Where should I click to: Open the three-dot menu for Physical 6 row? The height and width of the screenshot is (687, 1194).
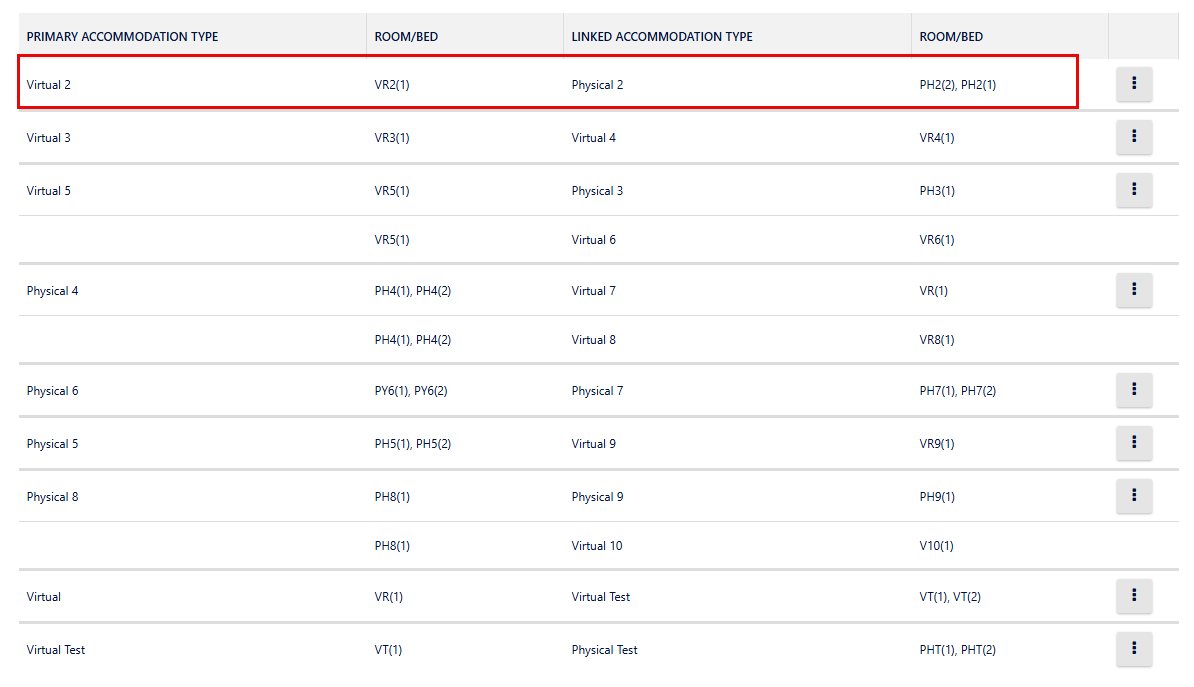pyautogui.click(x=1134, y=390)
